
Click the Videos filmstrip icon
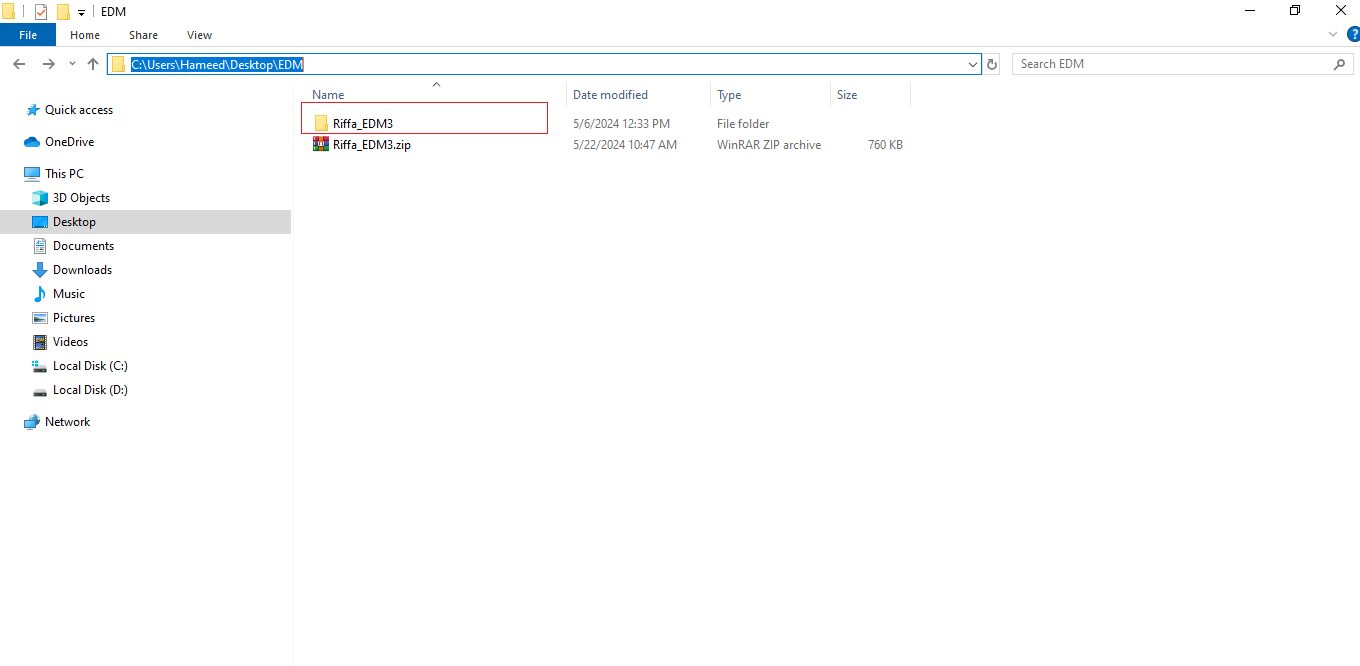pyautogui.click(x=40, y=342)
